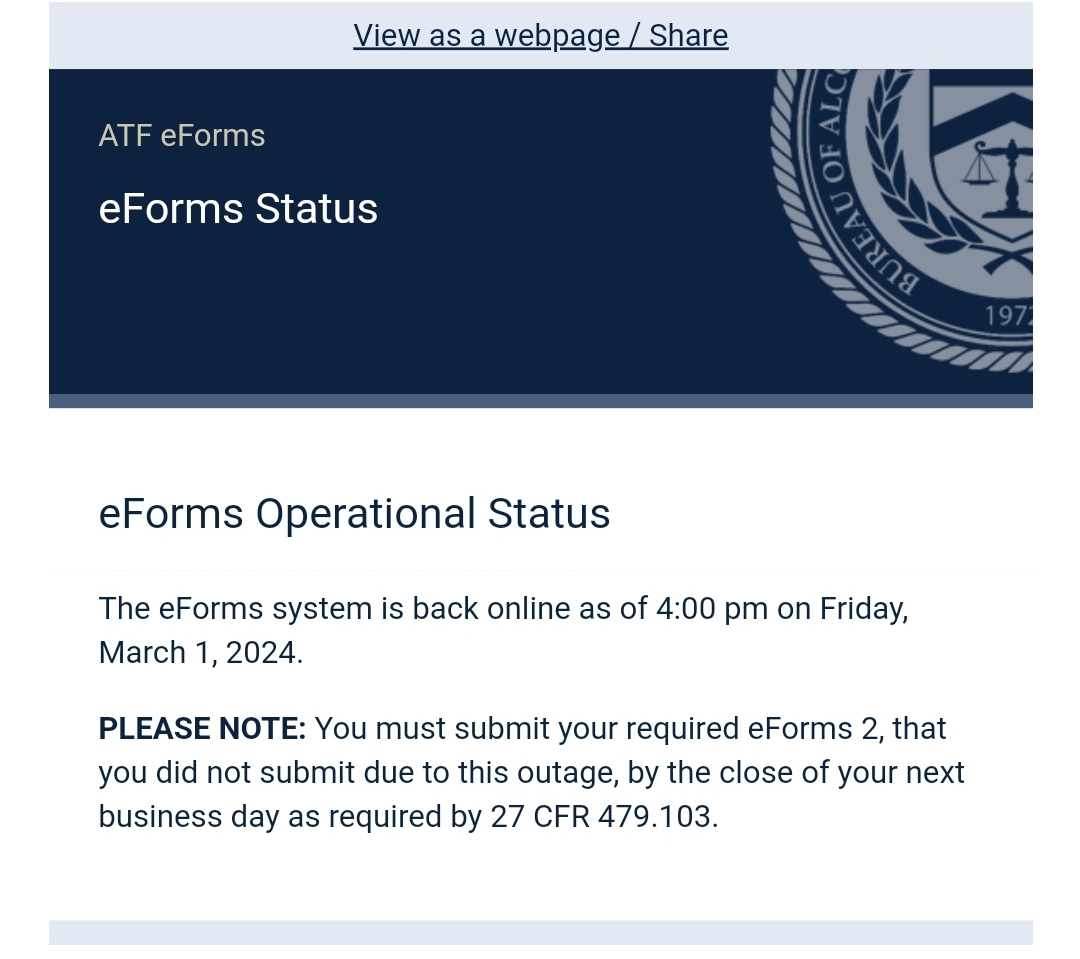Click the scales of justice icon in seal

tap(999, 174)
